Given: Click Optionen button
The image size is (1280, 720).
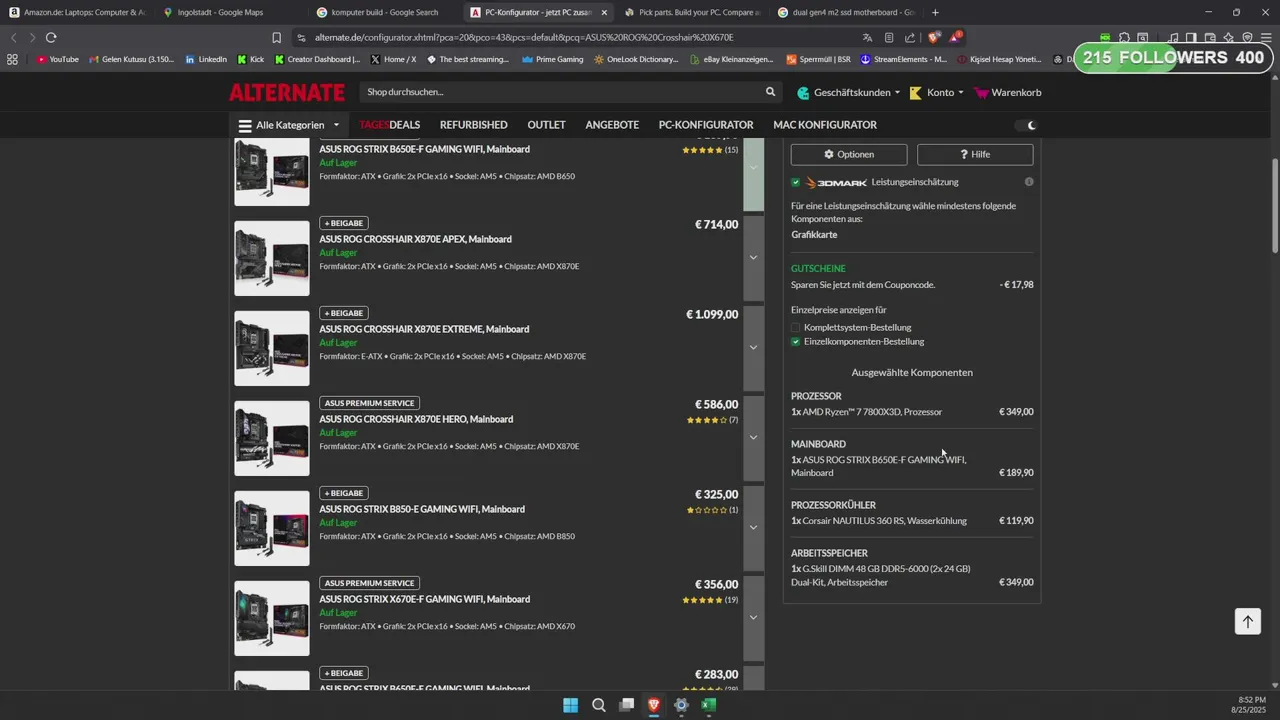Looking at the screenshot, I should [x=849, y=154].
